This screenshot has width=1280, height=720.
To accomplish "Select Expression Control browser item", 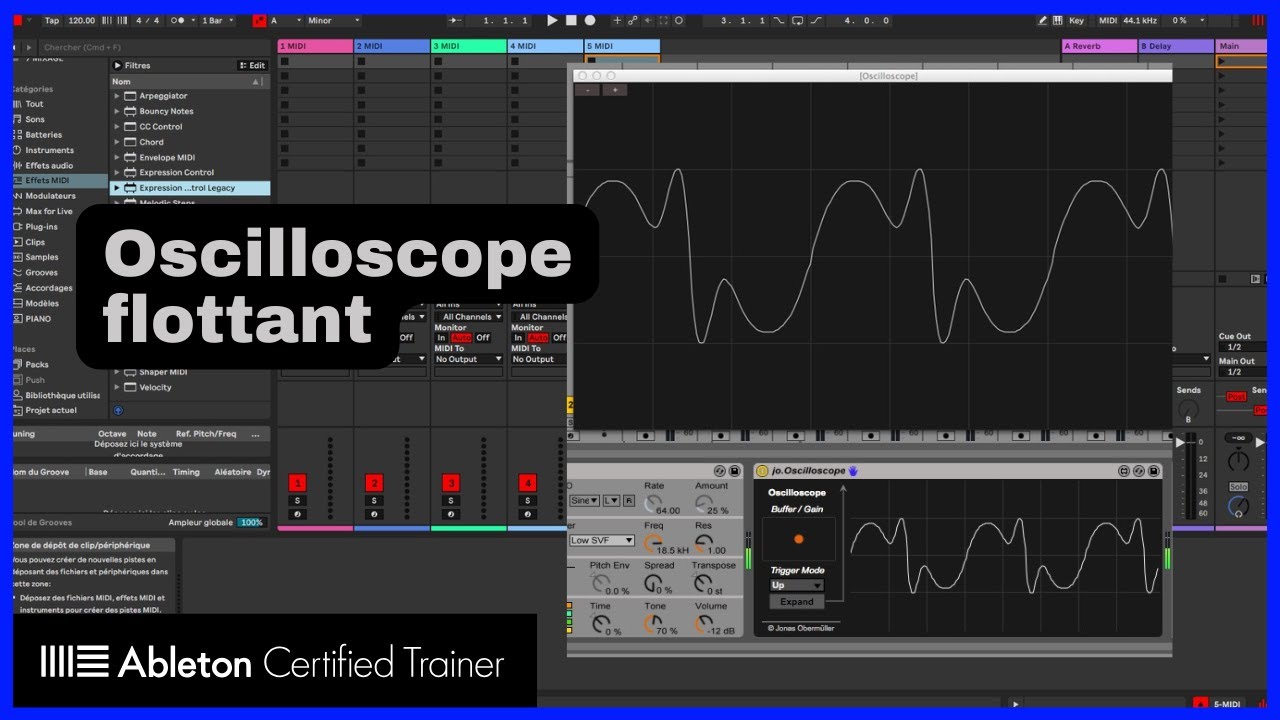I will 176,173.
